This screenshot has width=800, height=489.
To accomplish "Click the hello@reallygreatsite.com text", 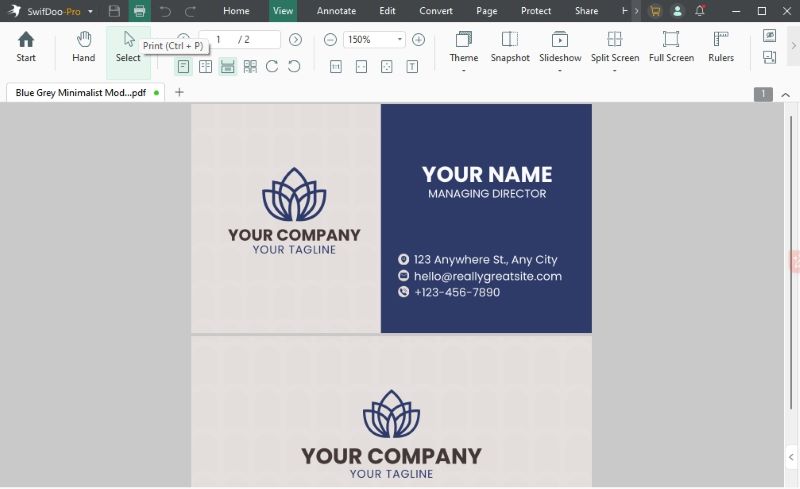I will (487, 276).
